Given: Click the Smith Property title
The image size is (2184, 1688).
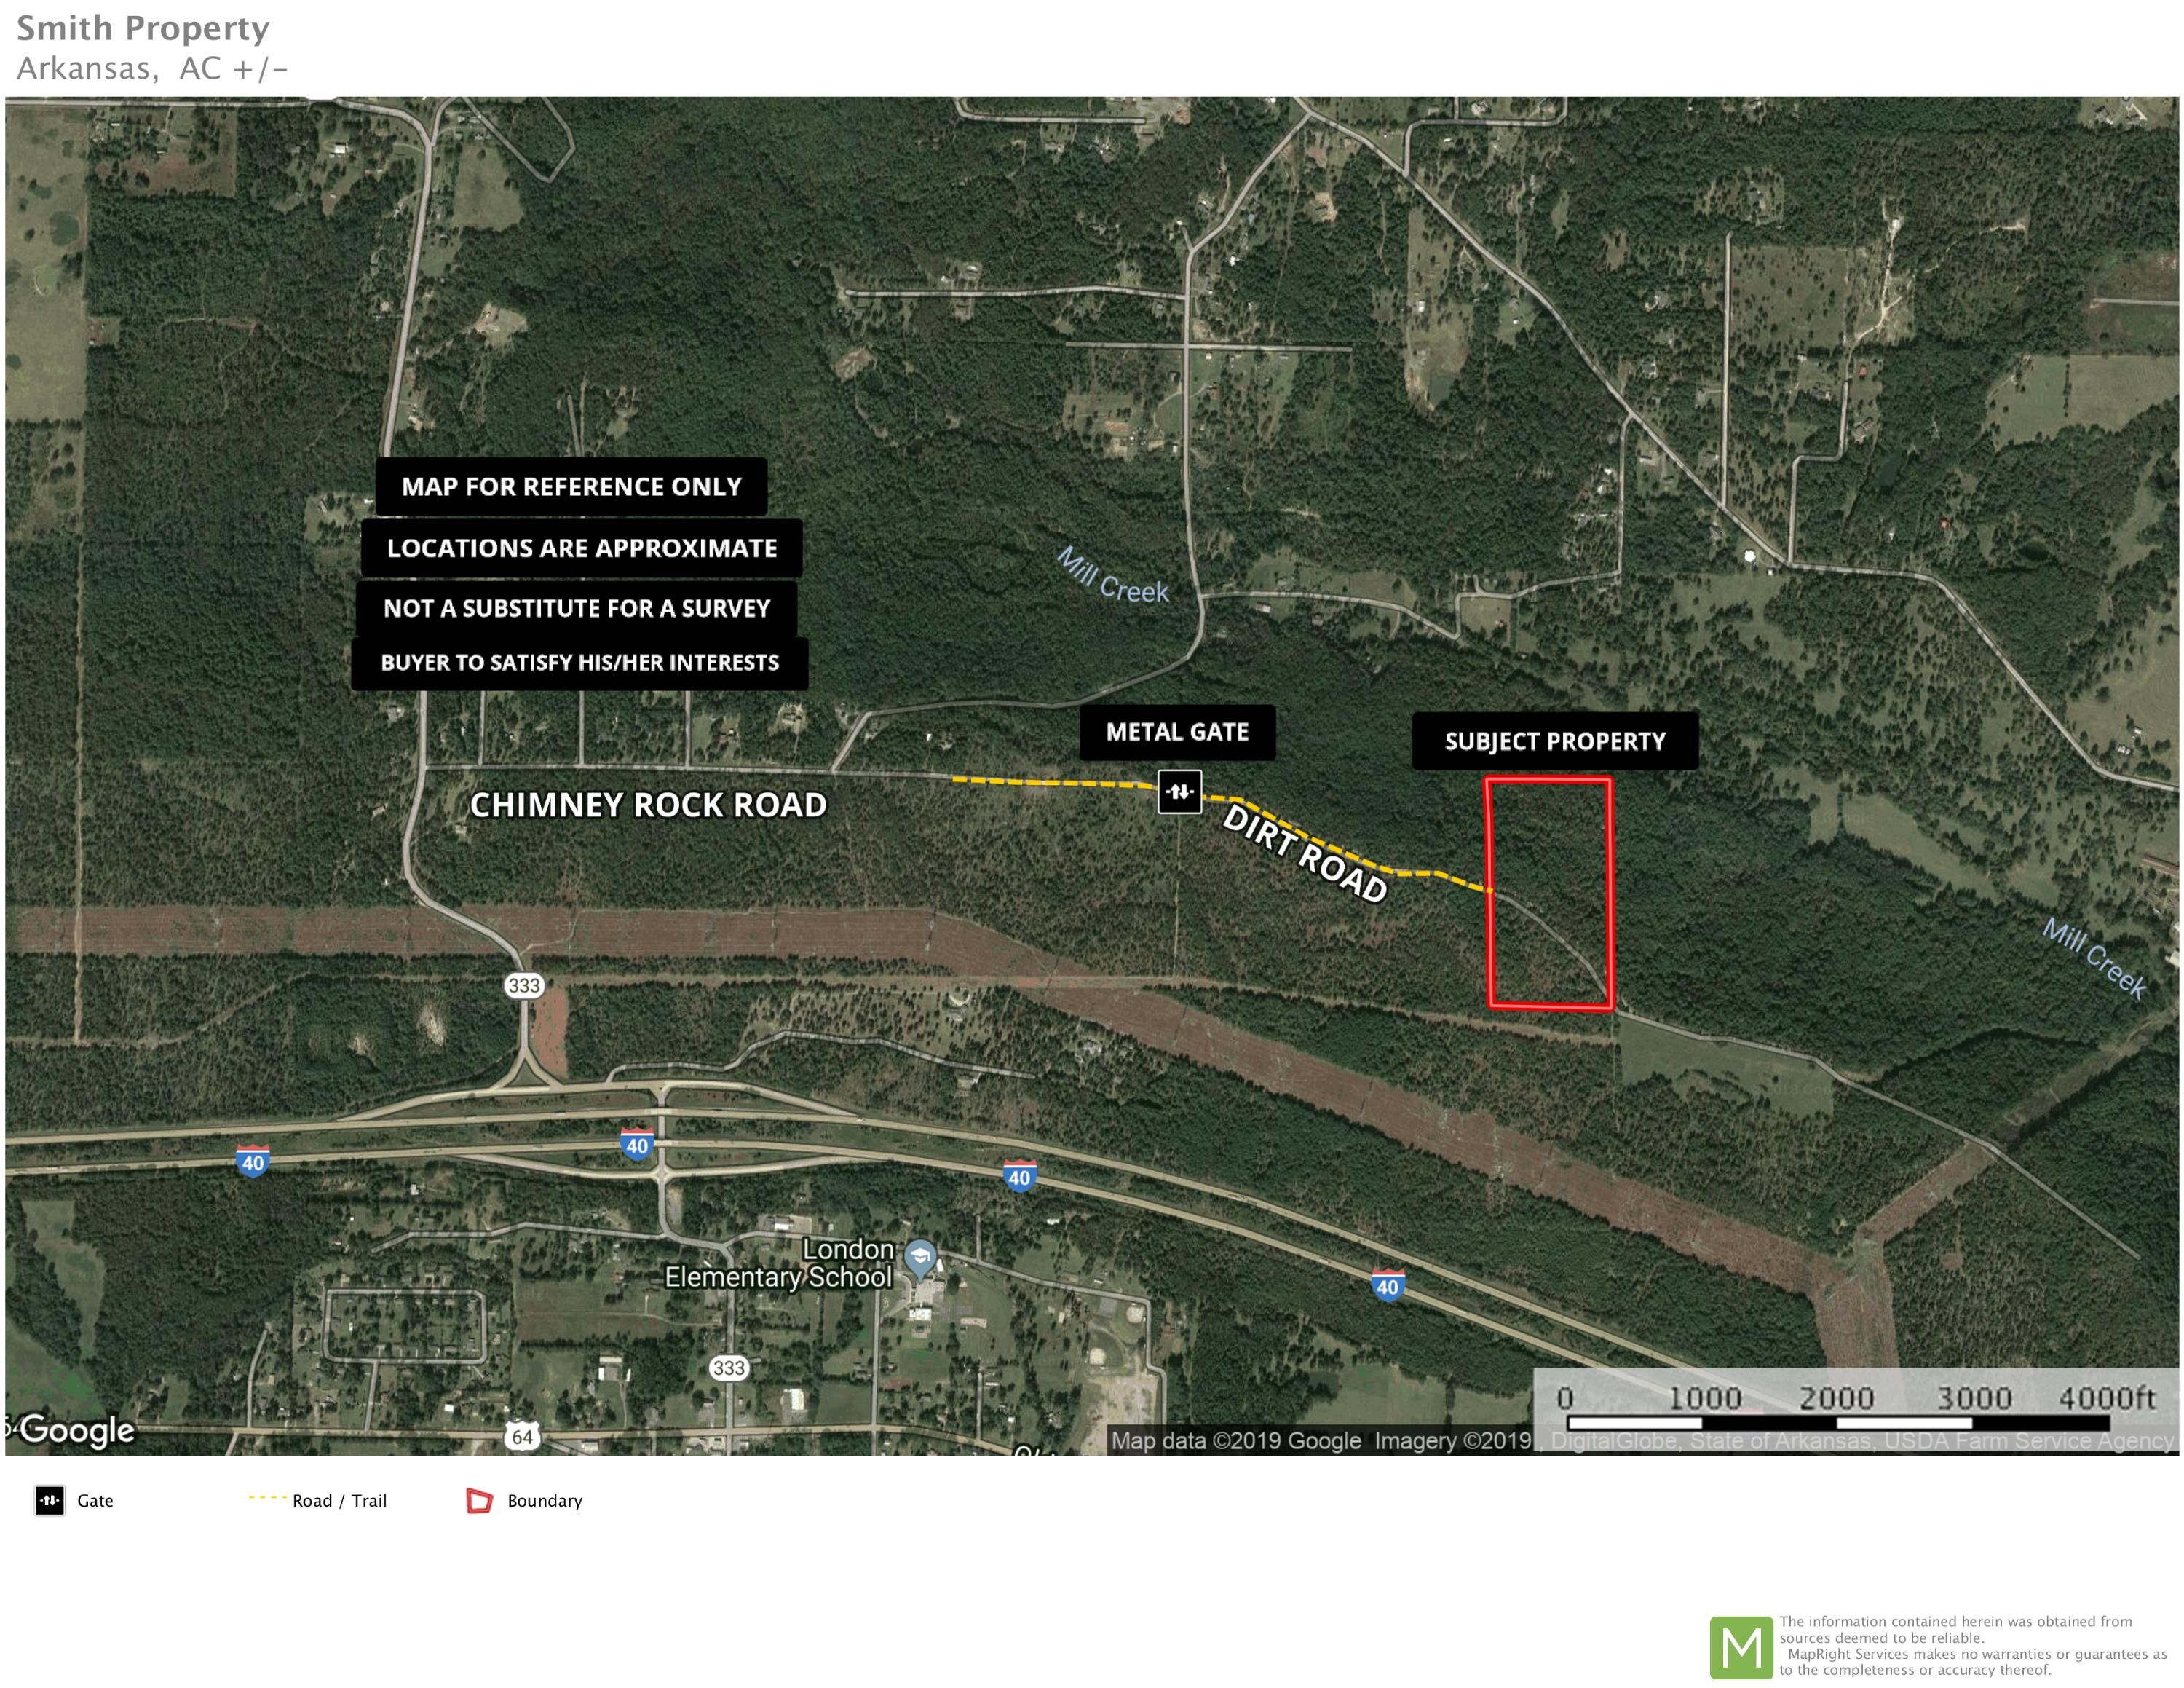Looking at the screenshot, I should point(143,28).
